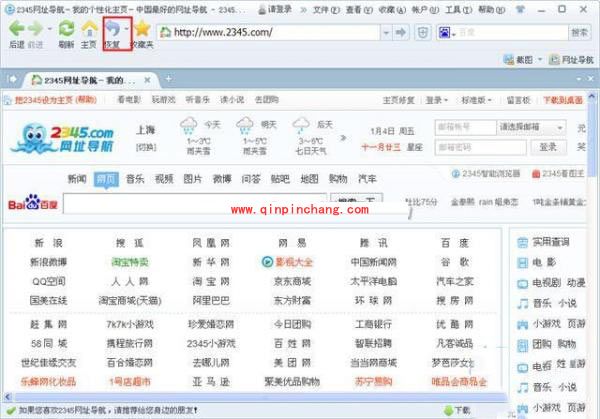Click today's weather cloud icon
The image size is (600, 419).
coord(188,126)
